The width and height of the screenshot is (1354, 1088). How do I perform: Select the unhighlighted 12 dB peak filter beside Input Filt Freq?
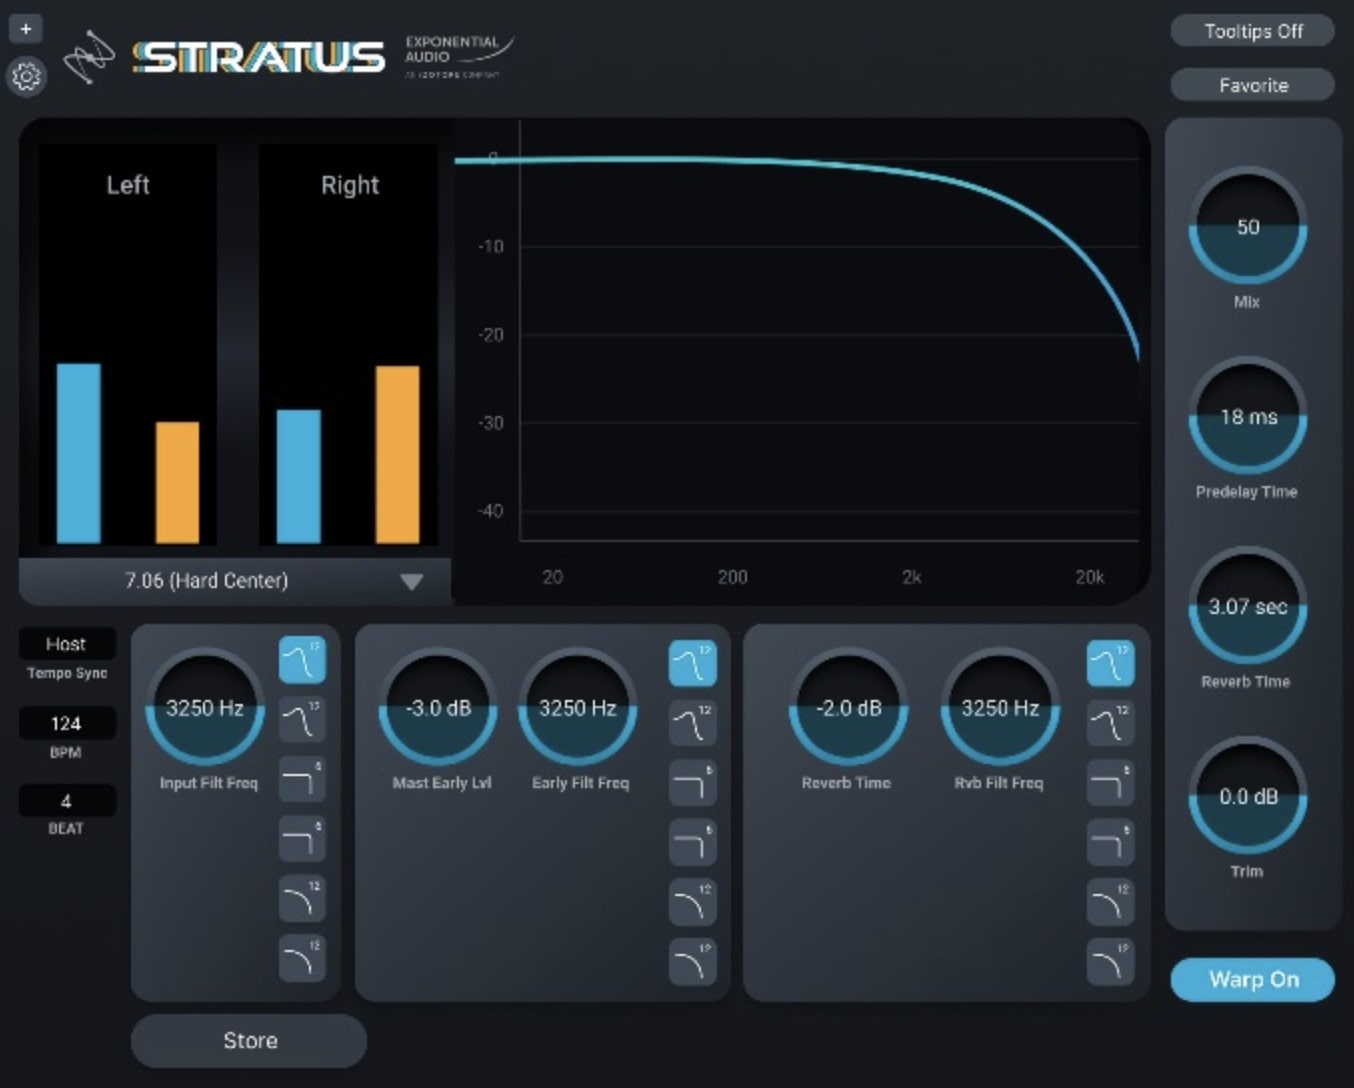tap(302, 720)
